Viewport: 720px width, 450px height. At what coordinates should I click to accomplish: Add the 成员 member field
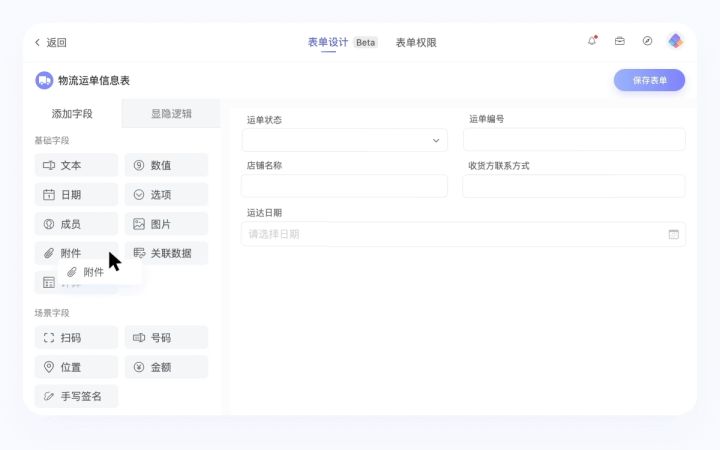click(x=76, y=224)
